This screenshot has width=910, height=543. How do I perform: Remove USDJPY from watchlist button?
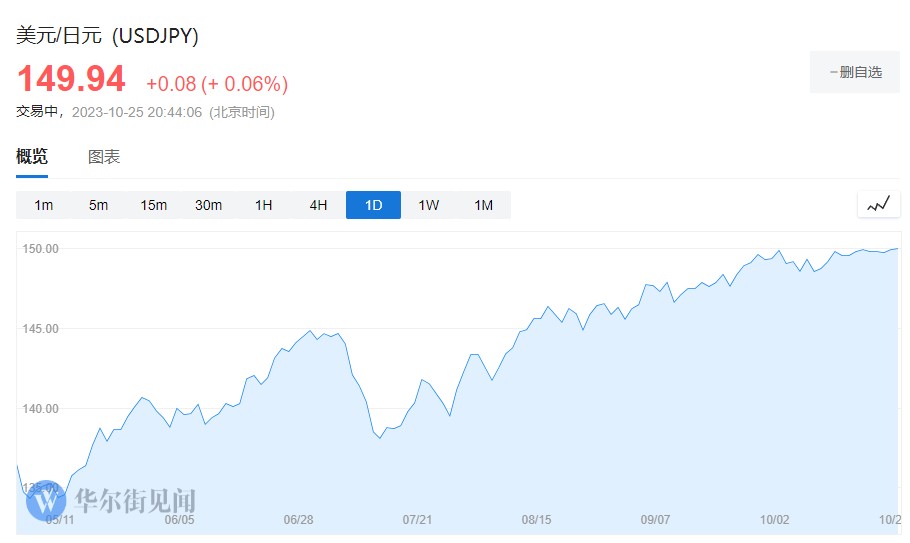855,72
